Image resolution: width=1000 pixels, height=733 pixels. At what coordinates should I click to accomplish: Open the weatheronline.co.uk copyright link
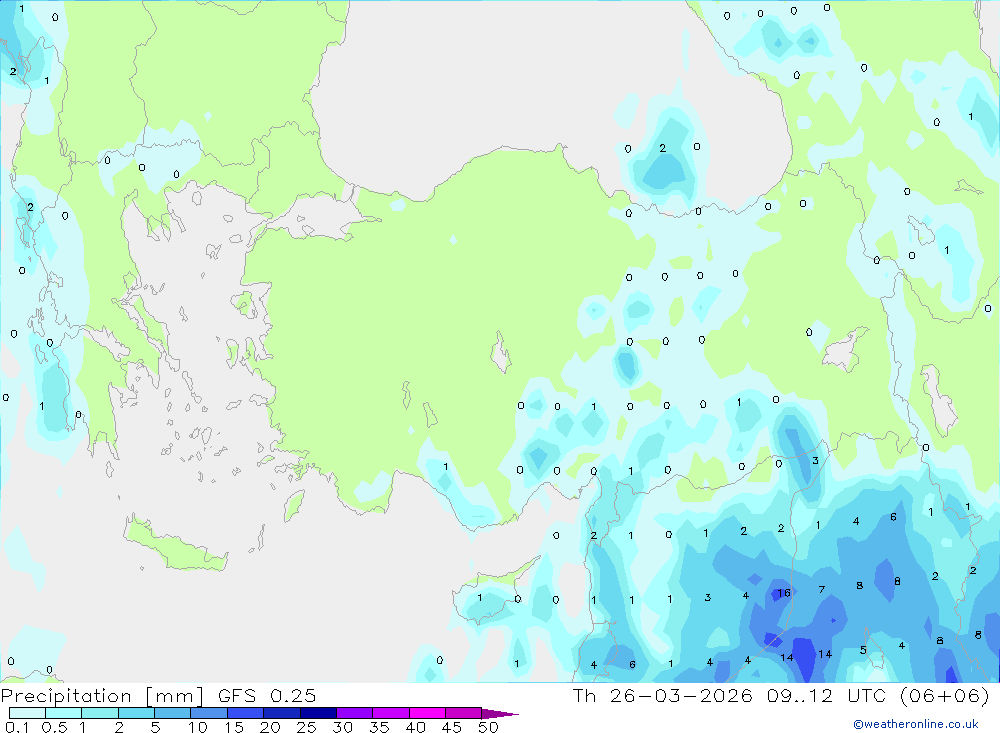tap(916, 724)
